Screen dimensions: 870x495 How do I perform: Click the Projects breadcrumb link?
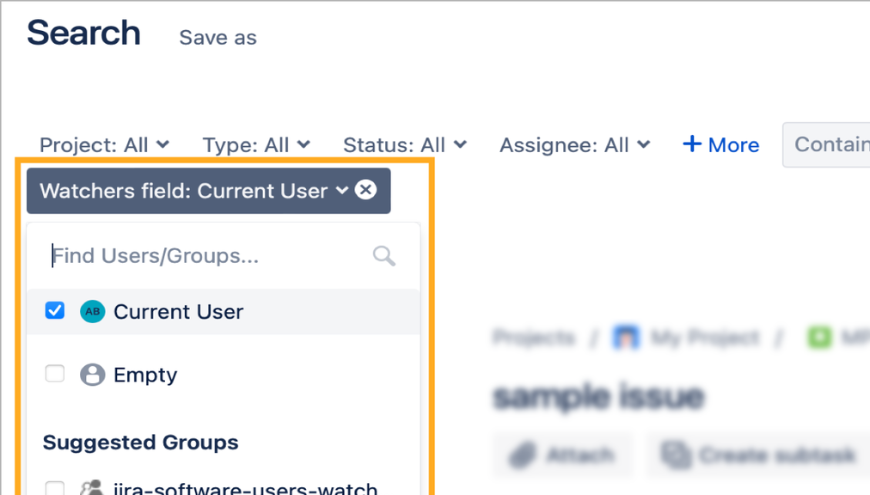534,338
